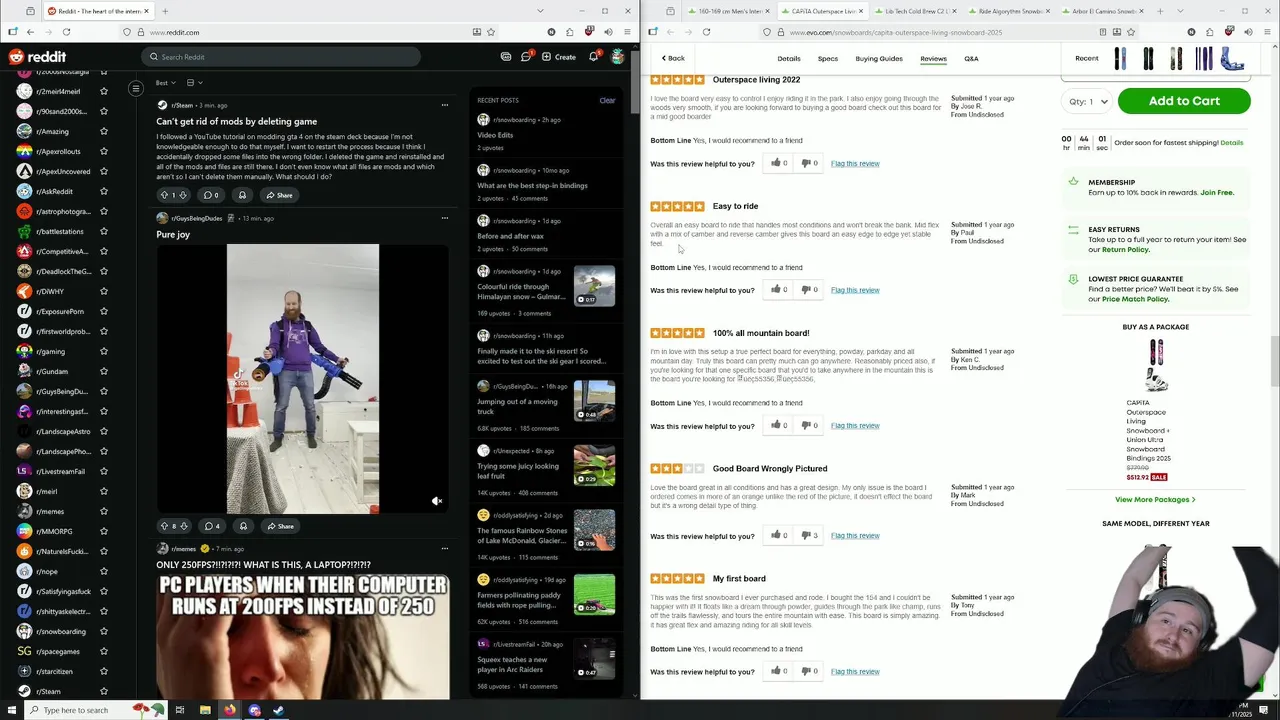This screenshot has height=720, width=1280.
Task: Click the Reddit logo home link
Action: tap(38, 57)
